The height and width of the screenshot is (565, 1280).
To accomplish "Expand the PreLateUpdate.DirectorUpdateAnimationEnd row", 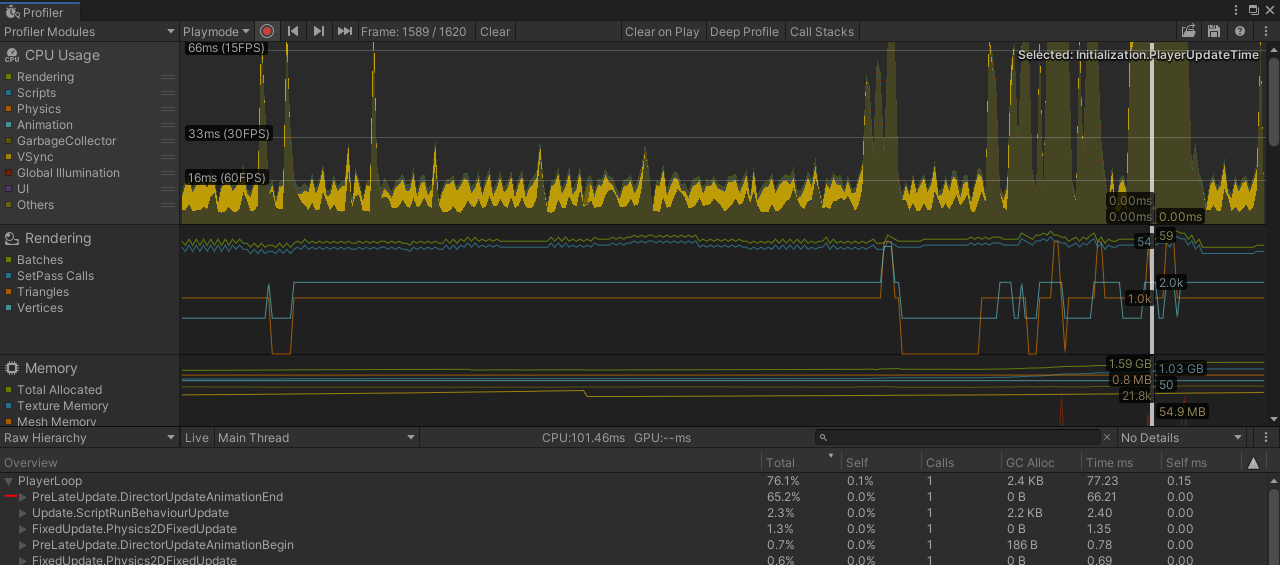I will coord(24,497).
